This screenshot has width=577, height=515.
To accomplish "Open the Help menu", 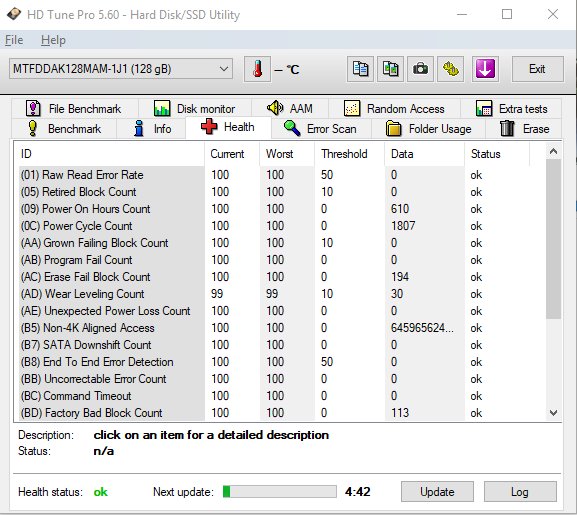I will pos(53,40).
